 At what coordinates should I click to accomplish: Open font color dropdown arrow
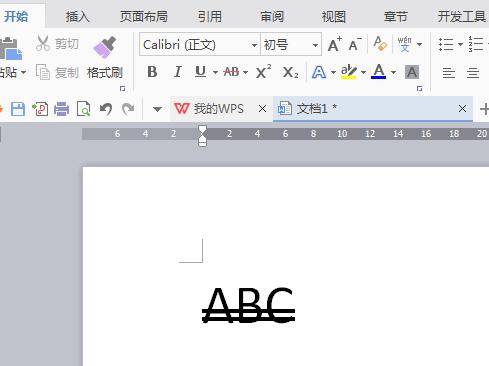click(x=394, y=72)
